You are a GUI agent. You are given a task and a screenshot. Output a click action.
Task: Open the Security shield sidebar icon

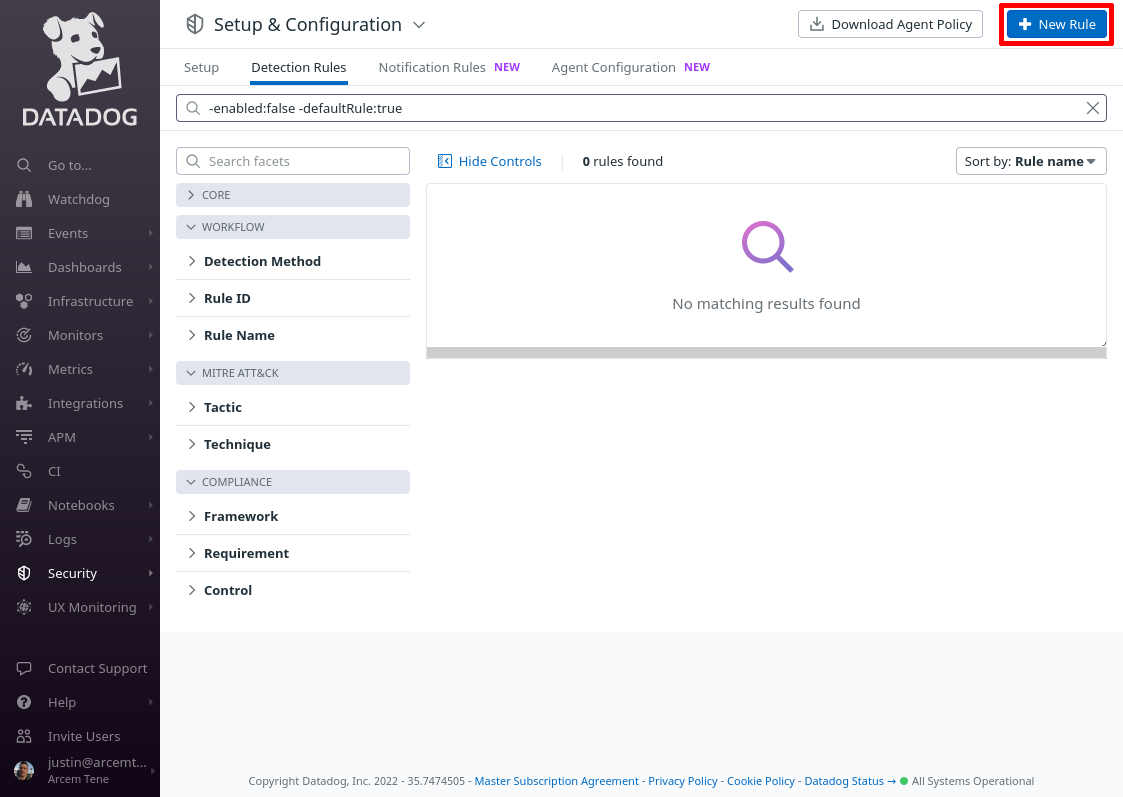(x=24, y=574)
